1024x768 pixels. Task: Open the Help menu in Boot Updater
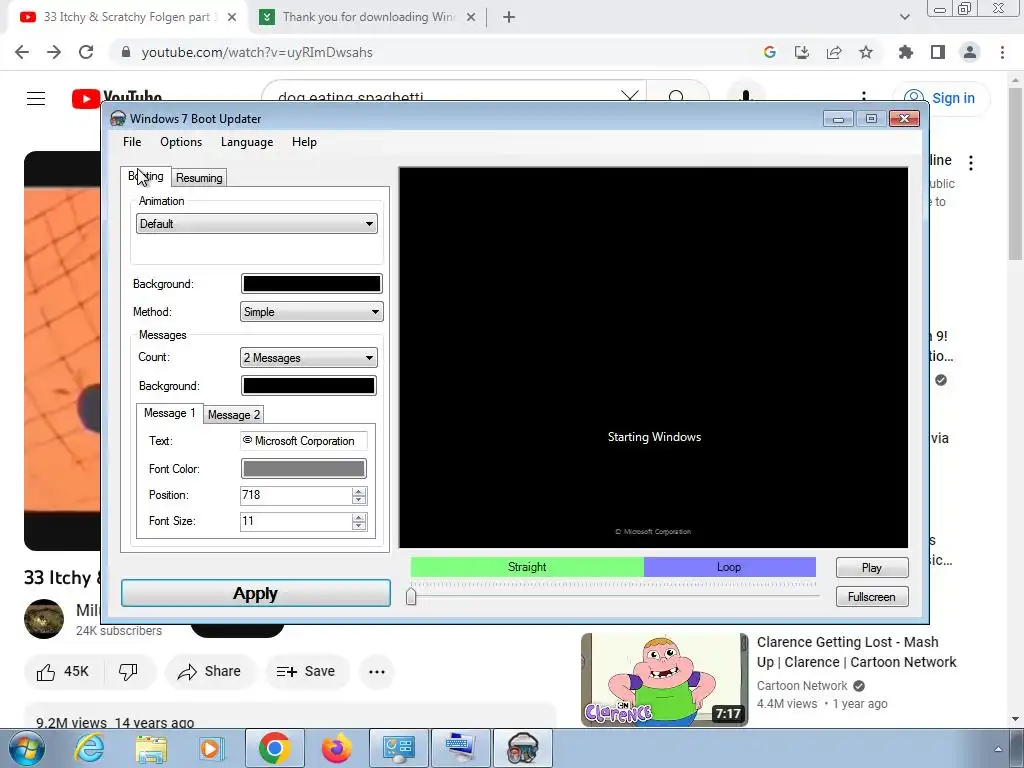(x=304, y=142)
